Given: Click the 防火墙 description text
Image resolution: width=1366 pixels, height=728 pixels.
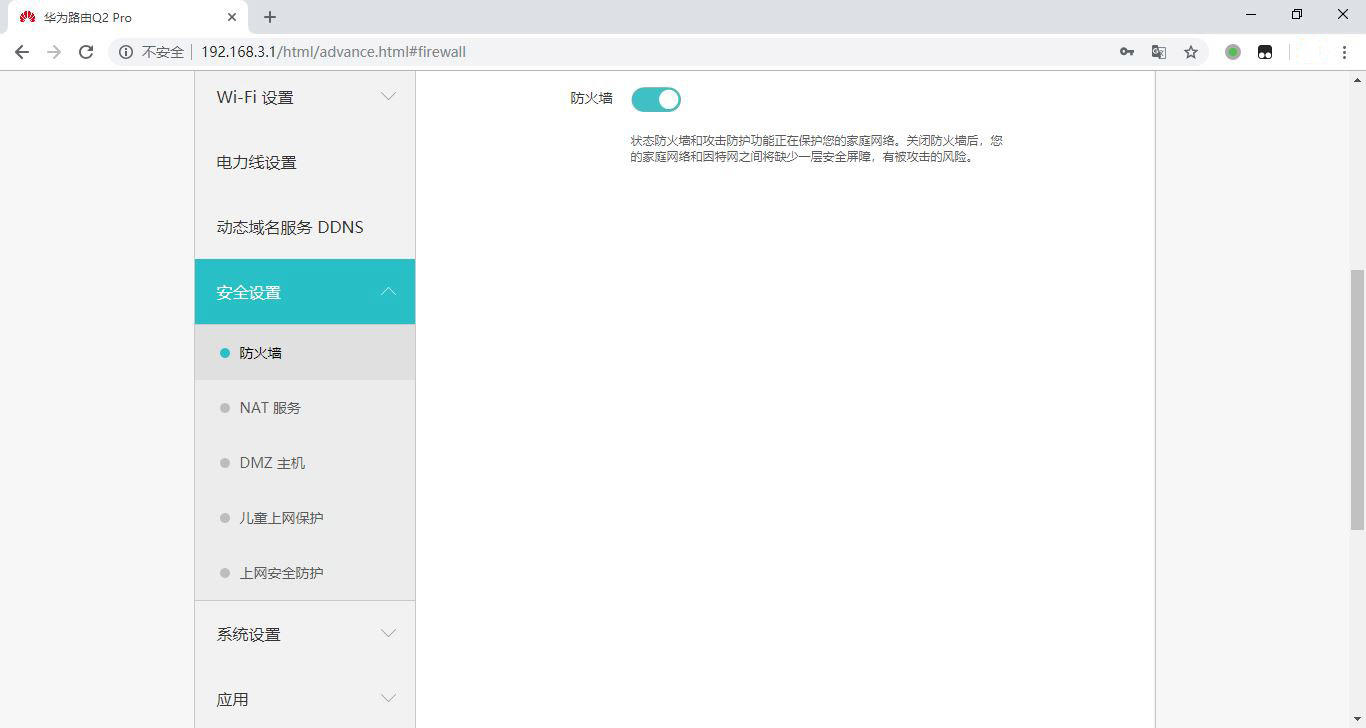Looking at the screenshot, I should coord(816,149).
